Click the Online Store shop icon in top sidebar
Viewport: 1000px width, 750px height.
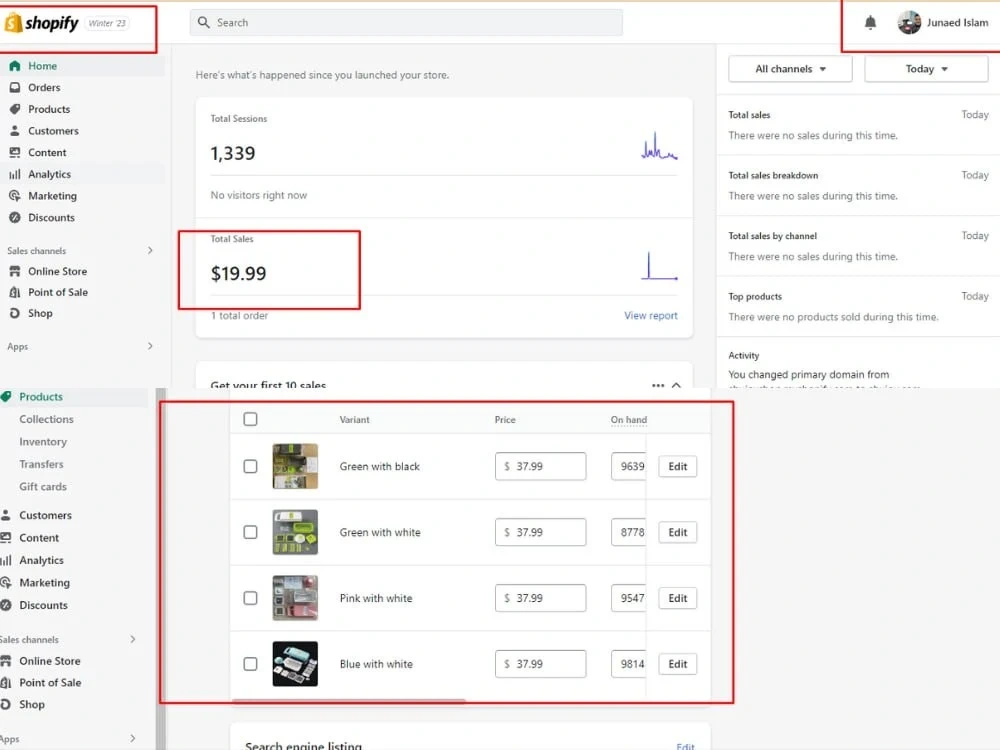click(x=15, y=271)
